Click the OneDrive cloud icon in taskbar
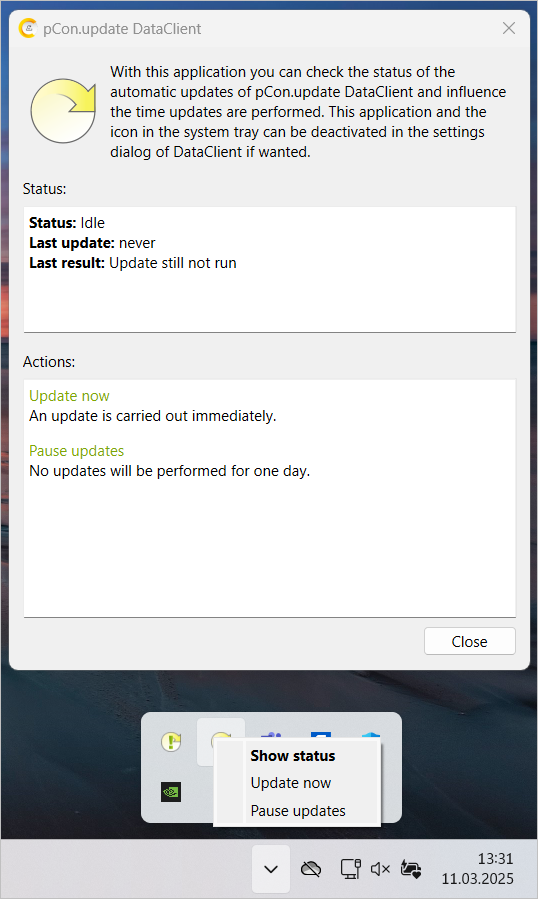The width and height of the screenshot is (538, 899). click(x=311, y=869)
